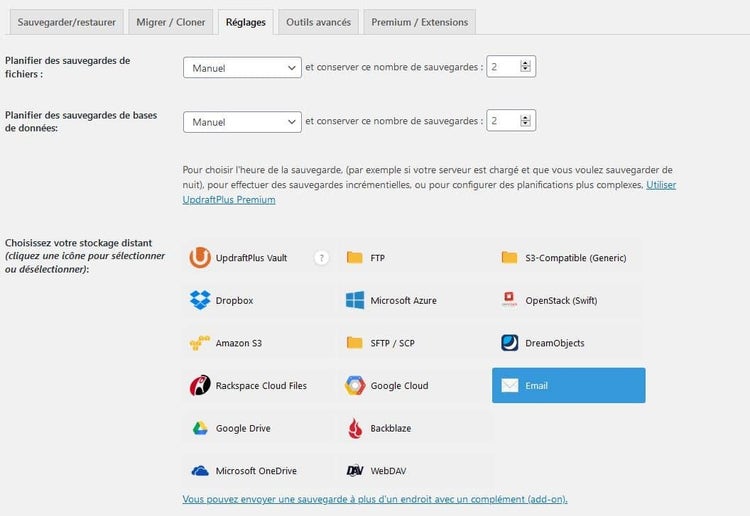The width and height of the screenshot is (750, 516).
Task: Open the UpdraftPlus Vault help question mark
Action: (321, 258)
